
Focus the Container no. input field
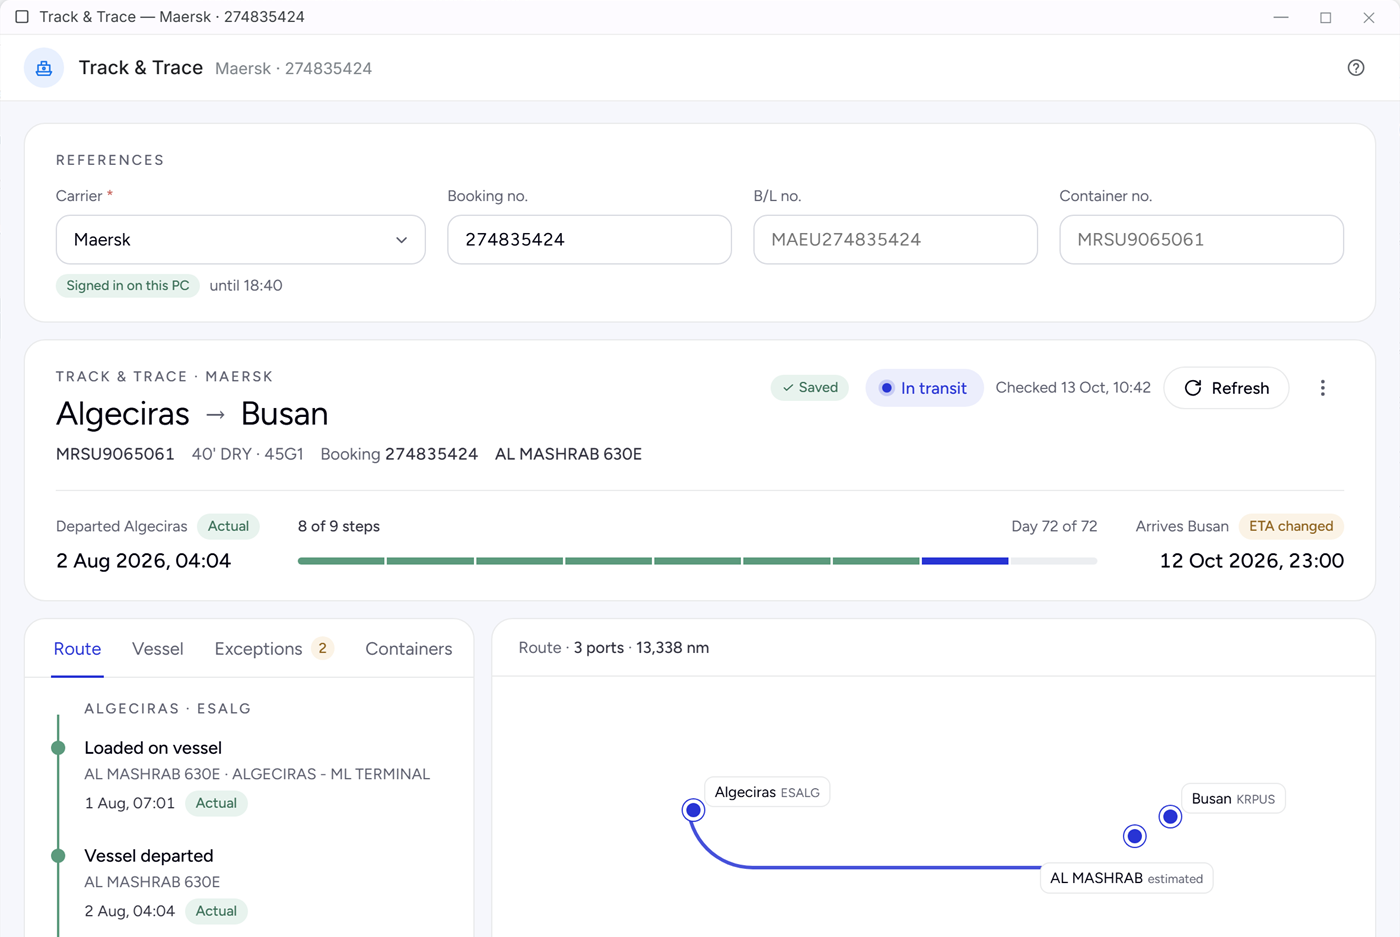point(1201,240)
